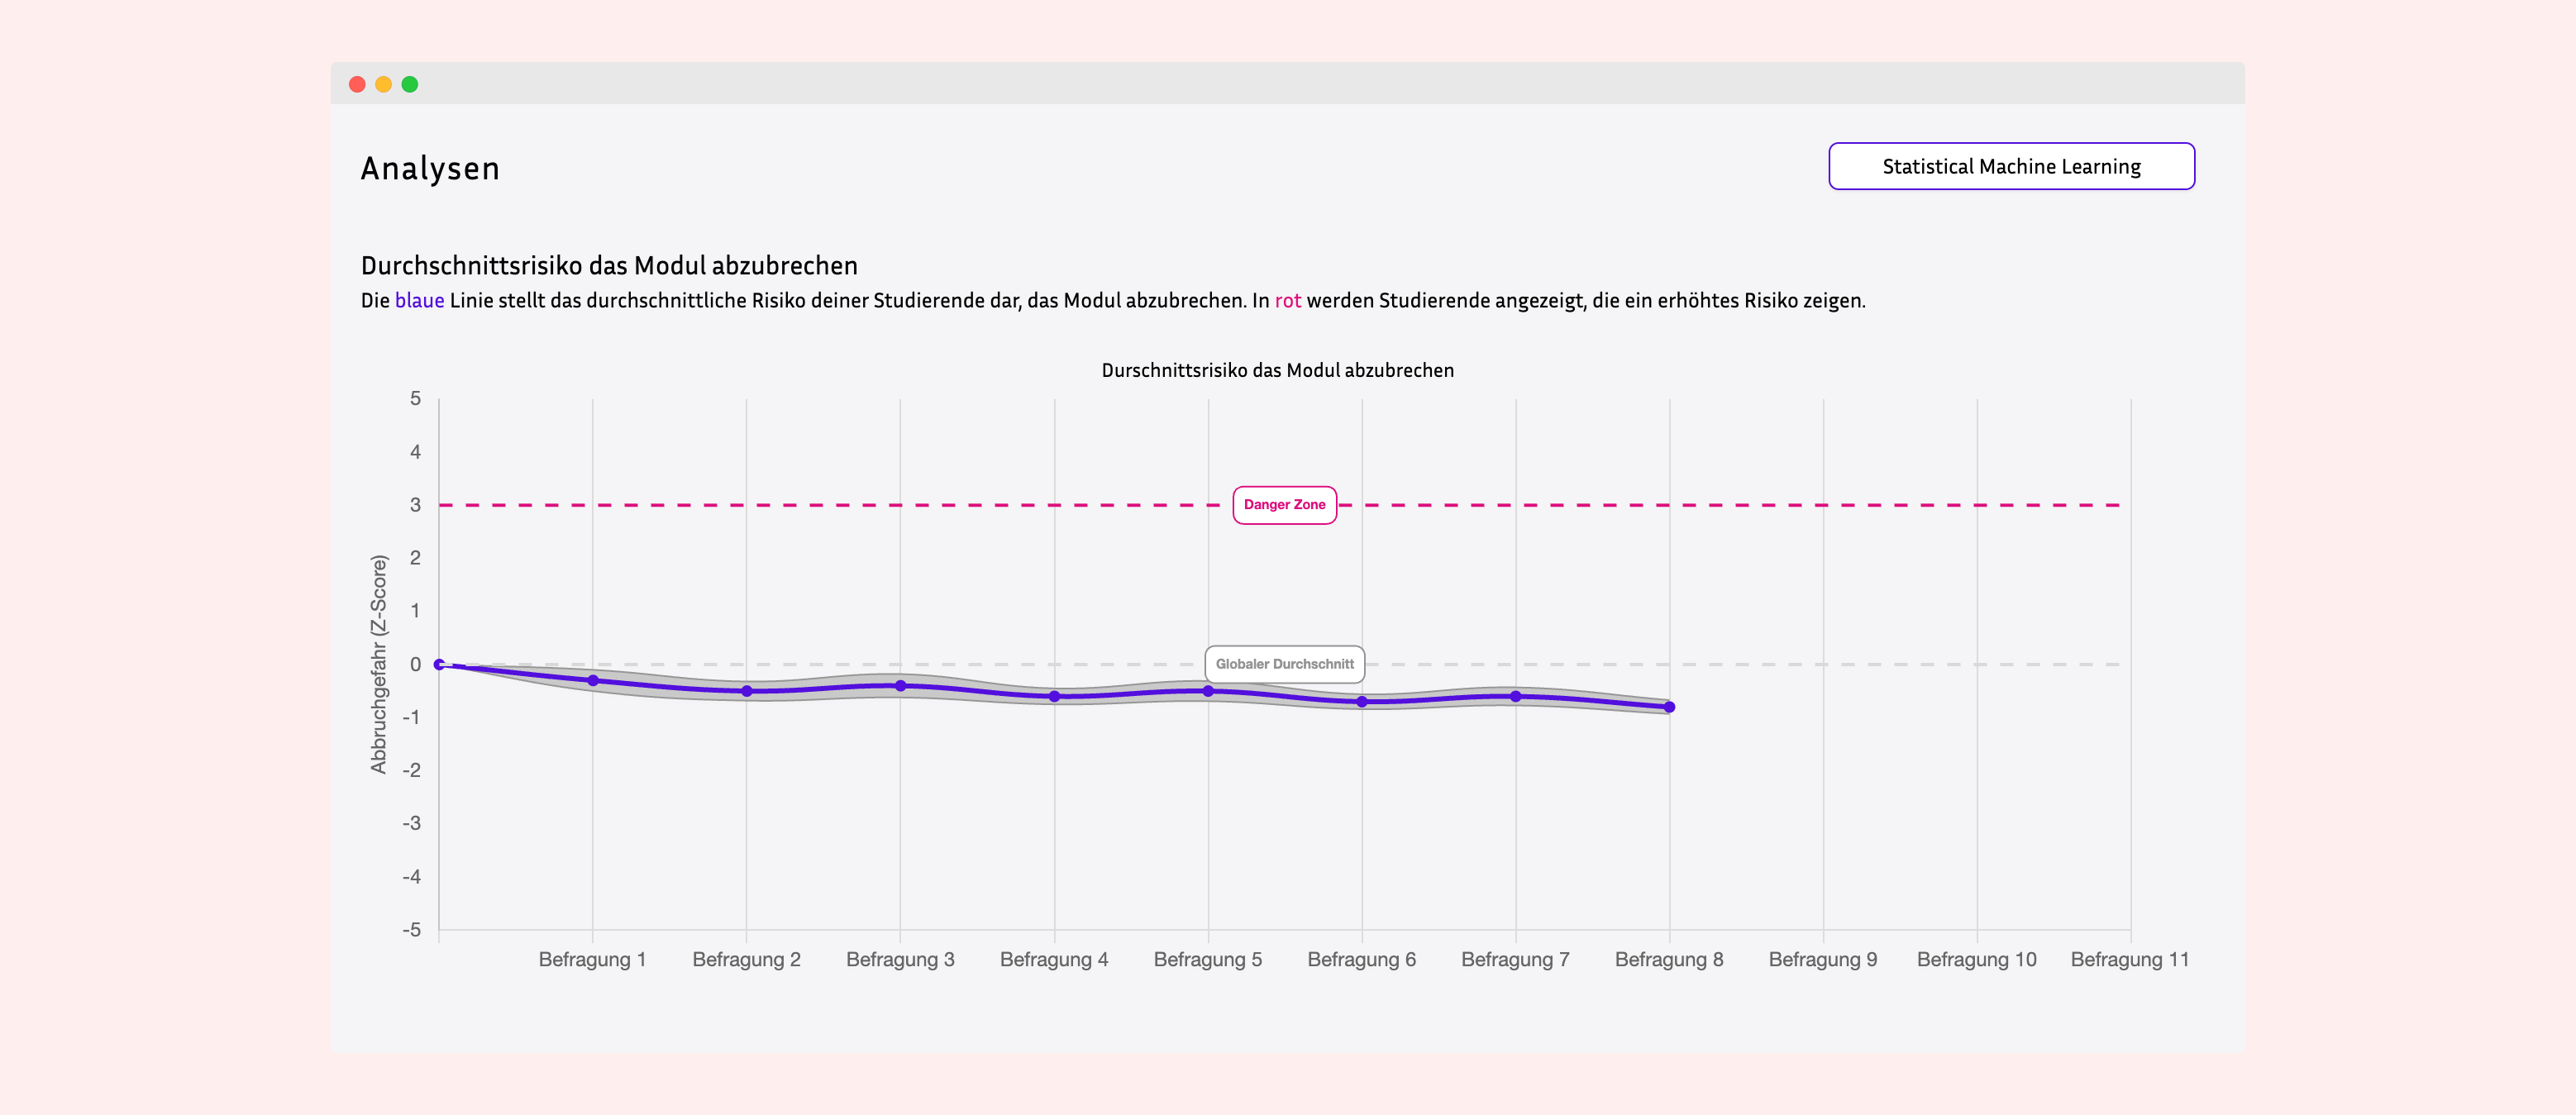The image size is (2576, 1115).
Task: Click the Statistical Machine Learning button
Action: [2011, 166]
